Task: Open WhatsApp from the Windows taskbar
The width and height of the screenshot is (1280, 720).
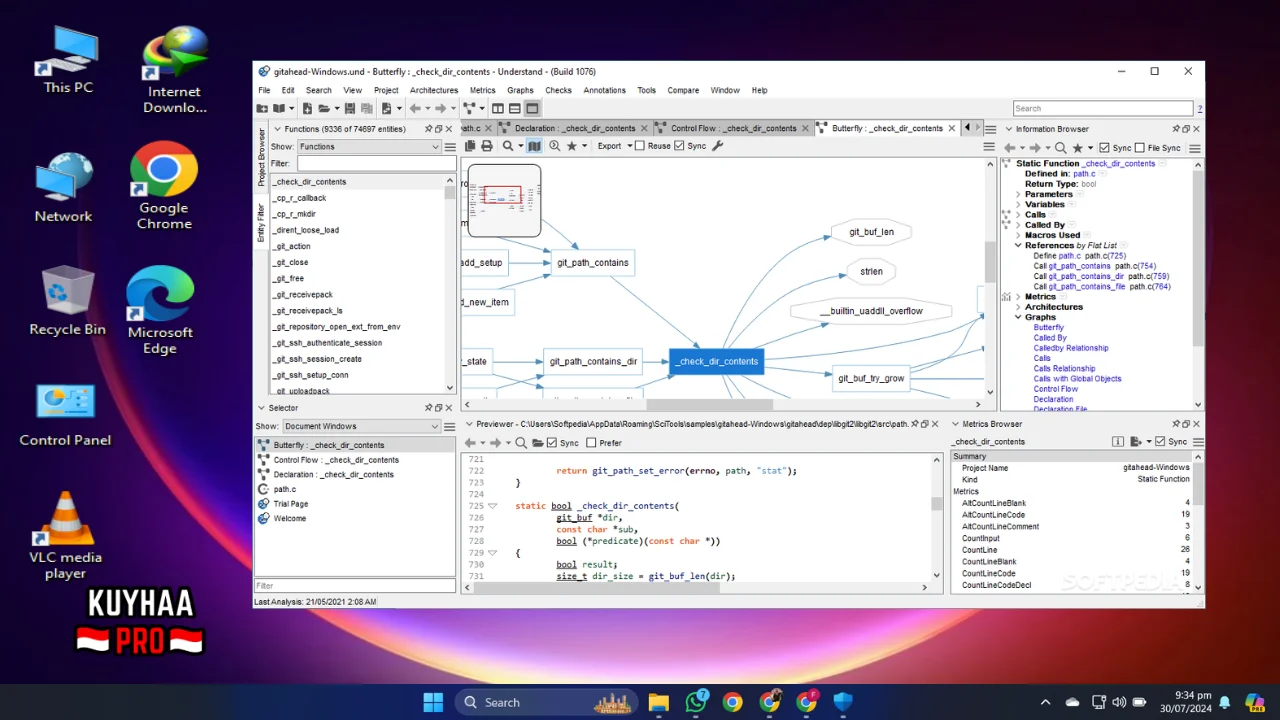Action: coord(696,702)
